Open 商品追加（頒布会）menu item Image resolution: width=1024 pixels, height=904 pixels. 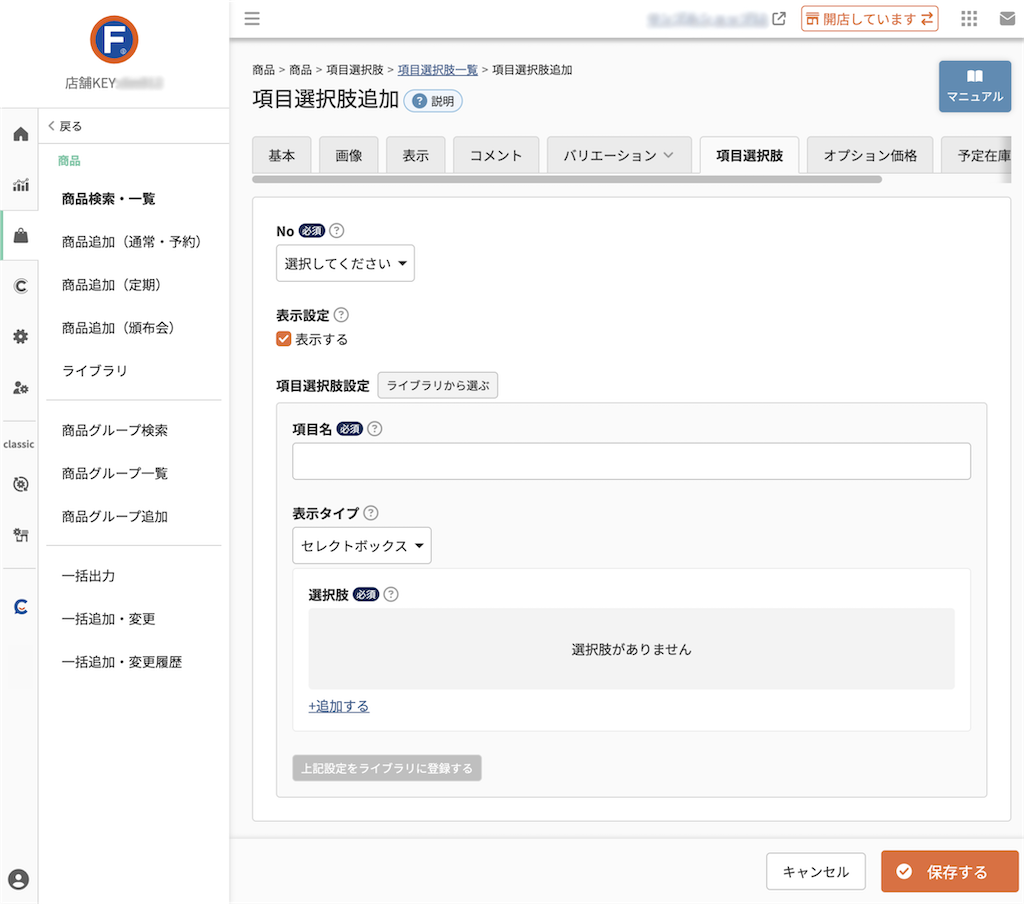click(118, 328)
